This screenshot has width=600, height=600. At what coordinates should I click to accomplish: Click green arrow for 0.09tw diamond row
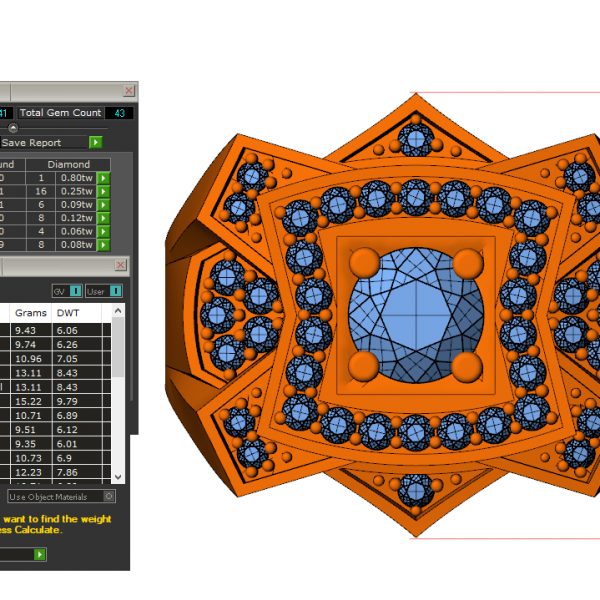pos(102,204)
